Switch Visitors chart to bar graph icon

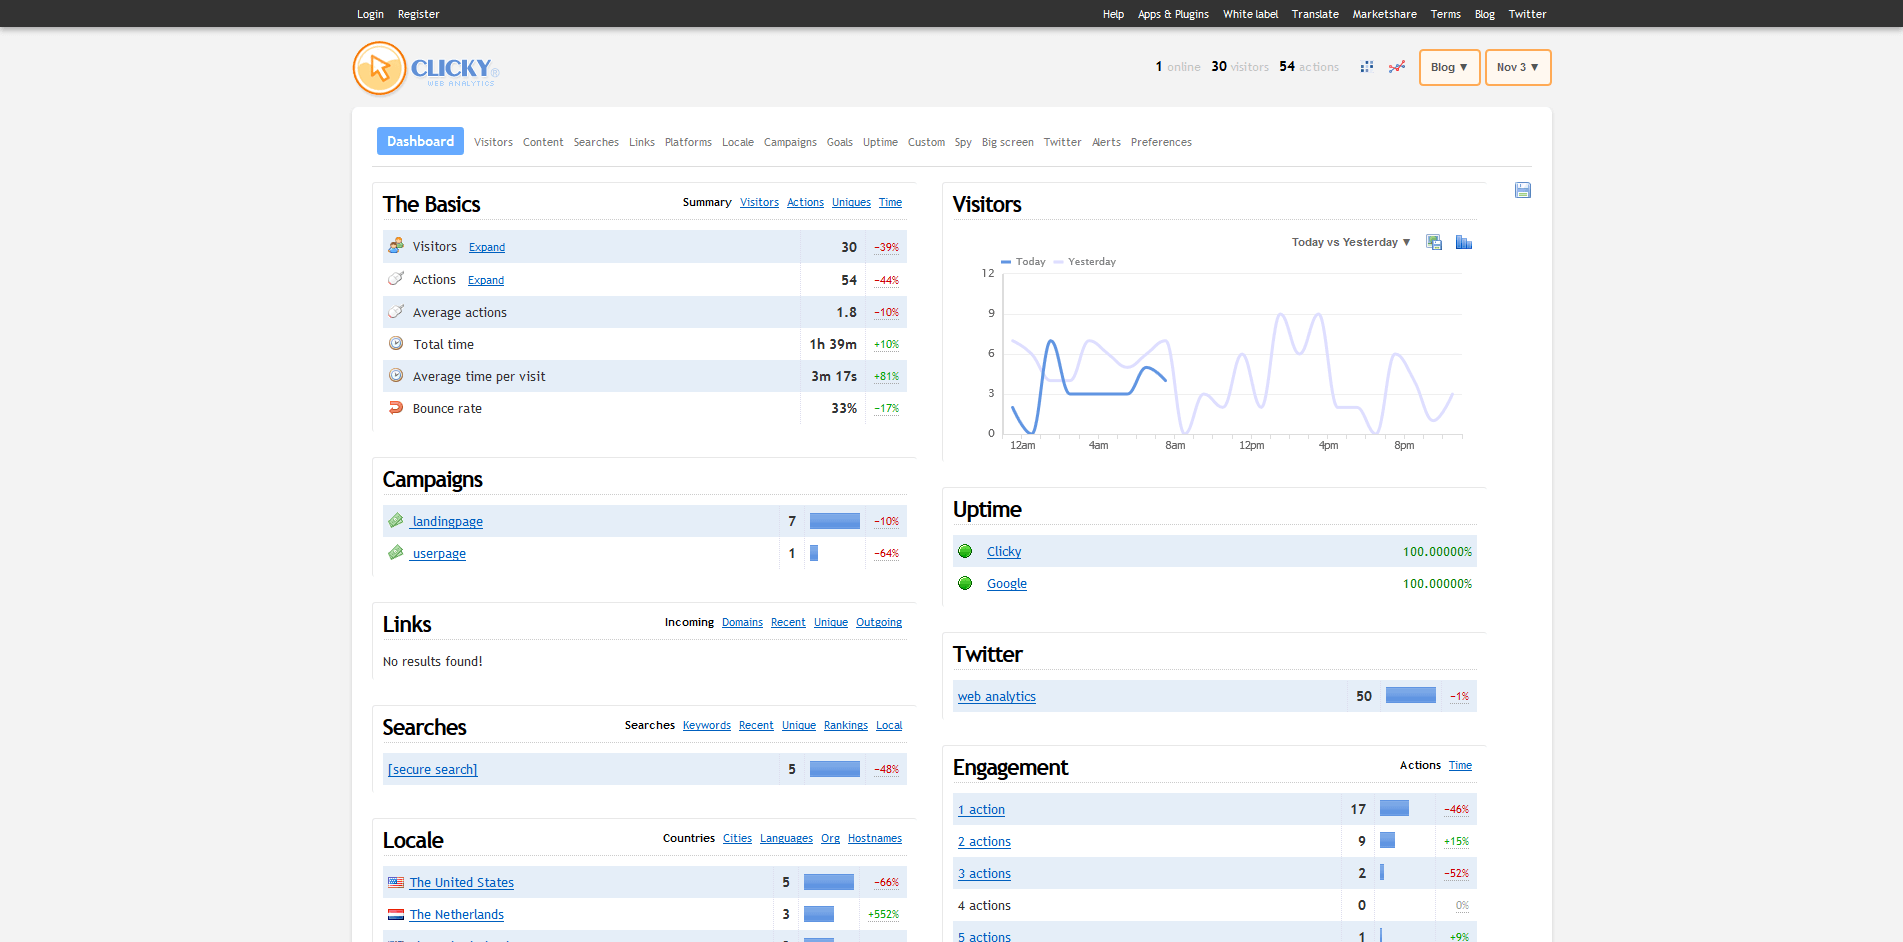click(1463, 242)
